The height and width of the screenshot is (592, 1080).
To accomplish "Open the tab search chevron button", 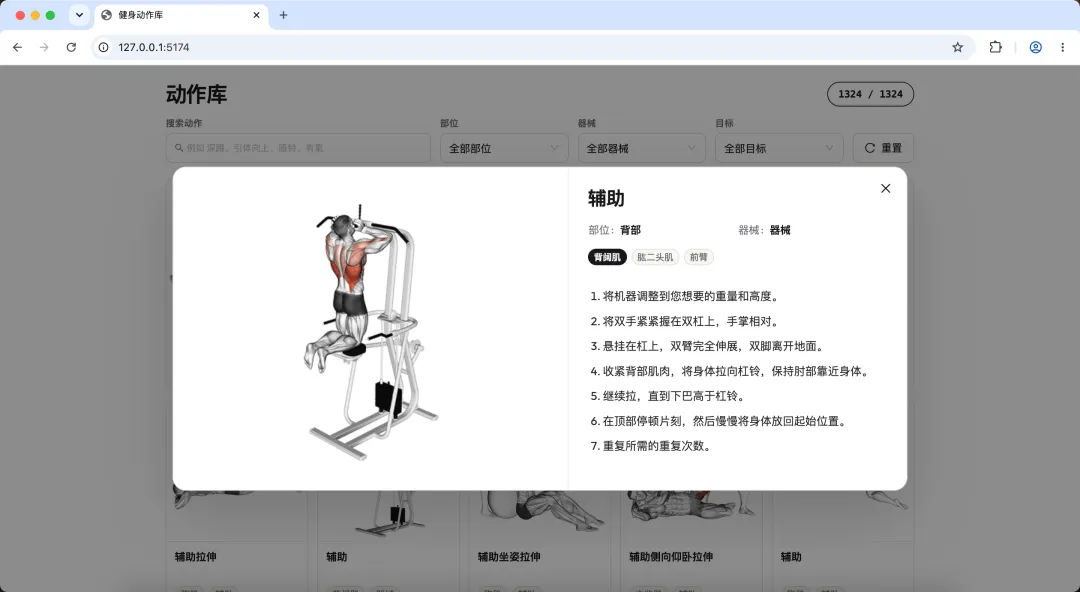I will click(x=79, y=15).
